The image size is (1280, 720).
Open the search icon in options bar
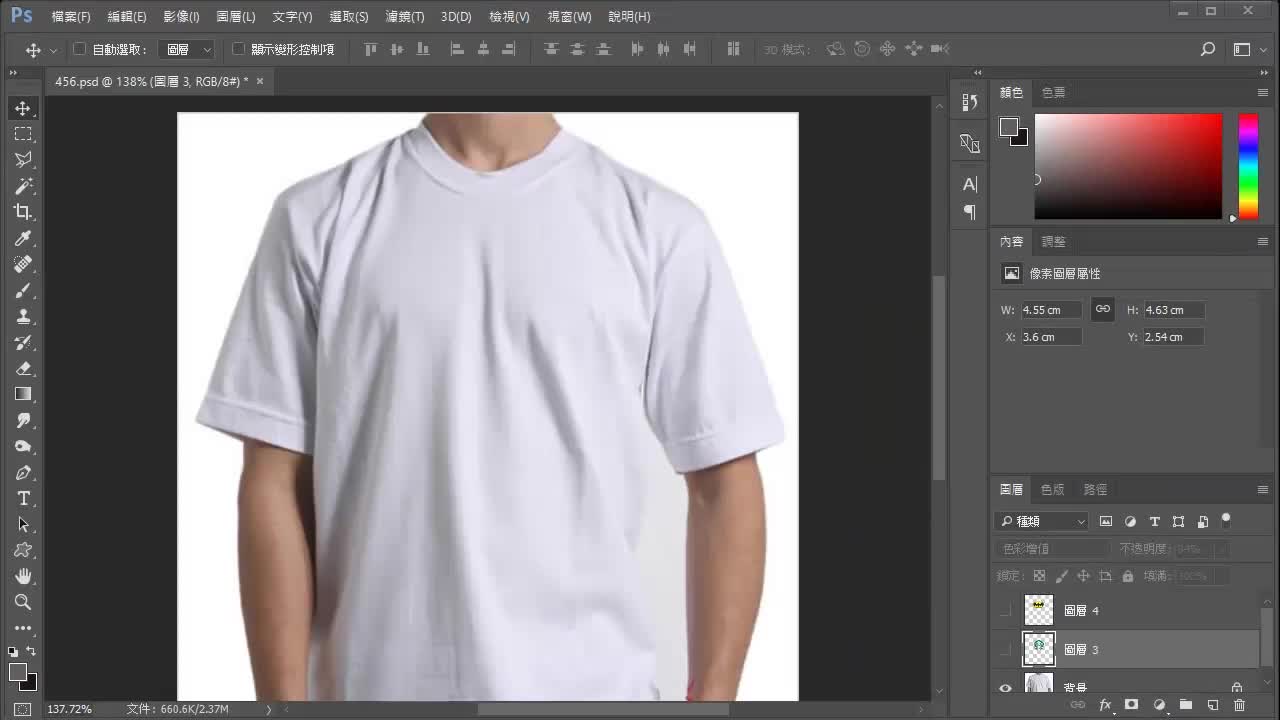[x=1207, y=49]
